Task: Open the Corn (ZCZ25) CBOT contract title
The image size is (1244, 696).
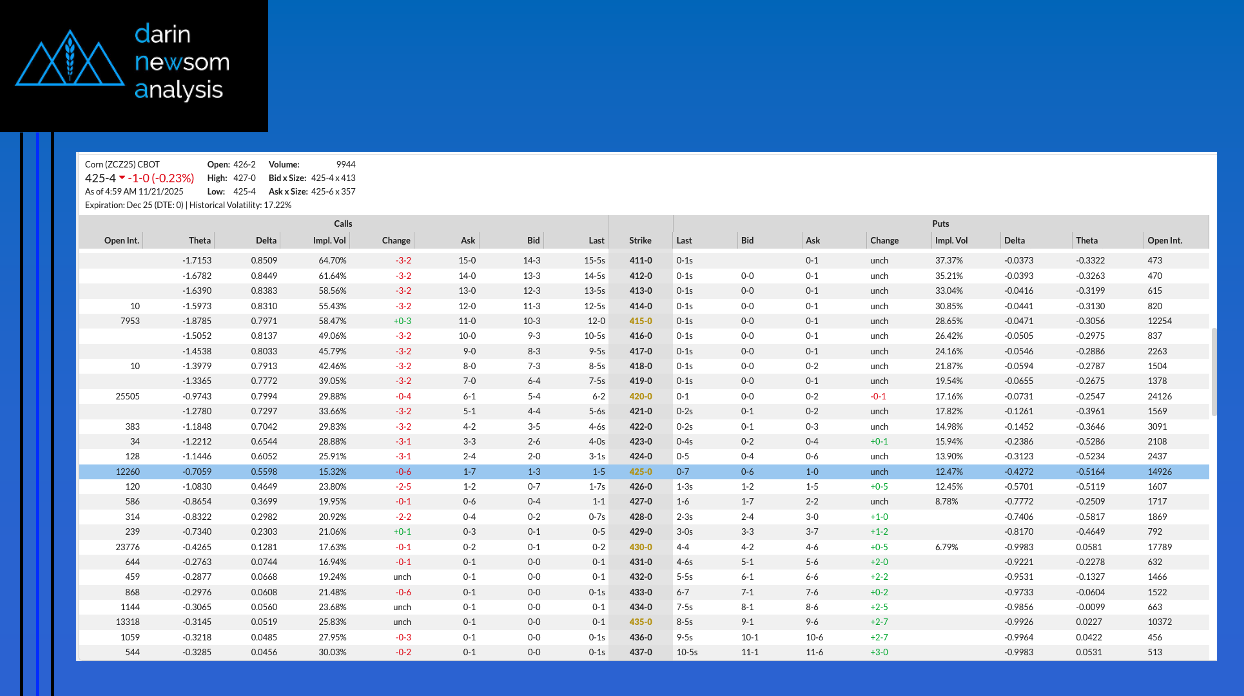Action: [122, 164]
